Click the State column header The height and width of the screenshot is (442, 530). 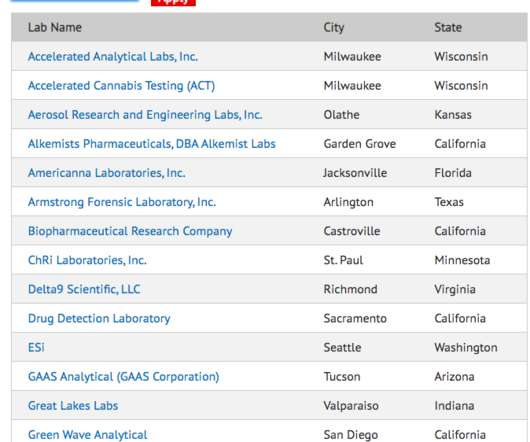tap(448, 27)
